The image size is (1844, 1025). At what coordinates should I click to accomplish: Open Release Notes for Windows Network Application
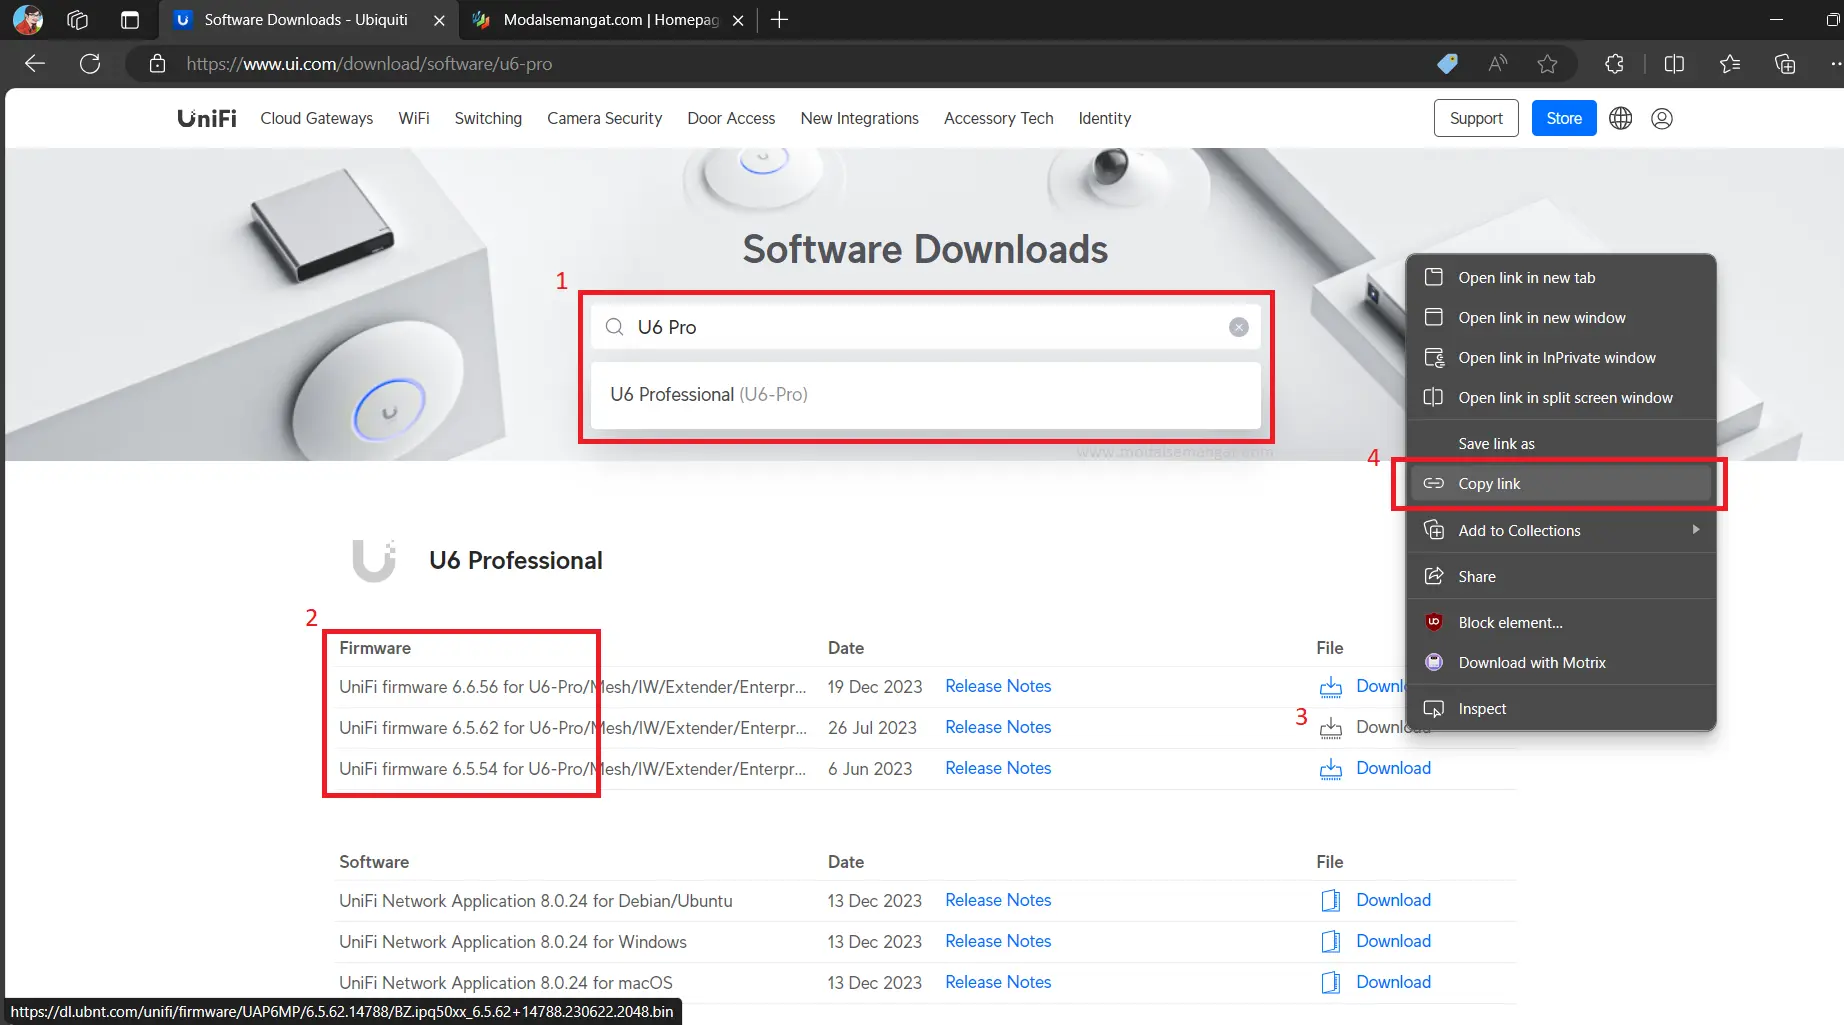[x=998, y=941]
